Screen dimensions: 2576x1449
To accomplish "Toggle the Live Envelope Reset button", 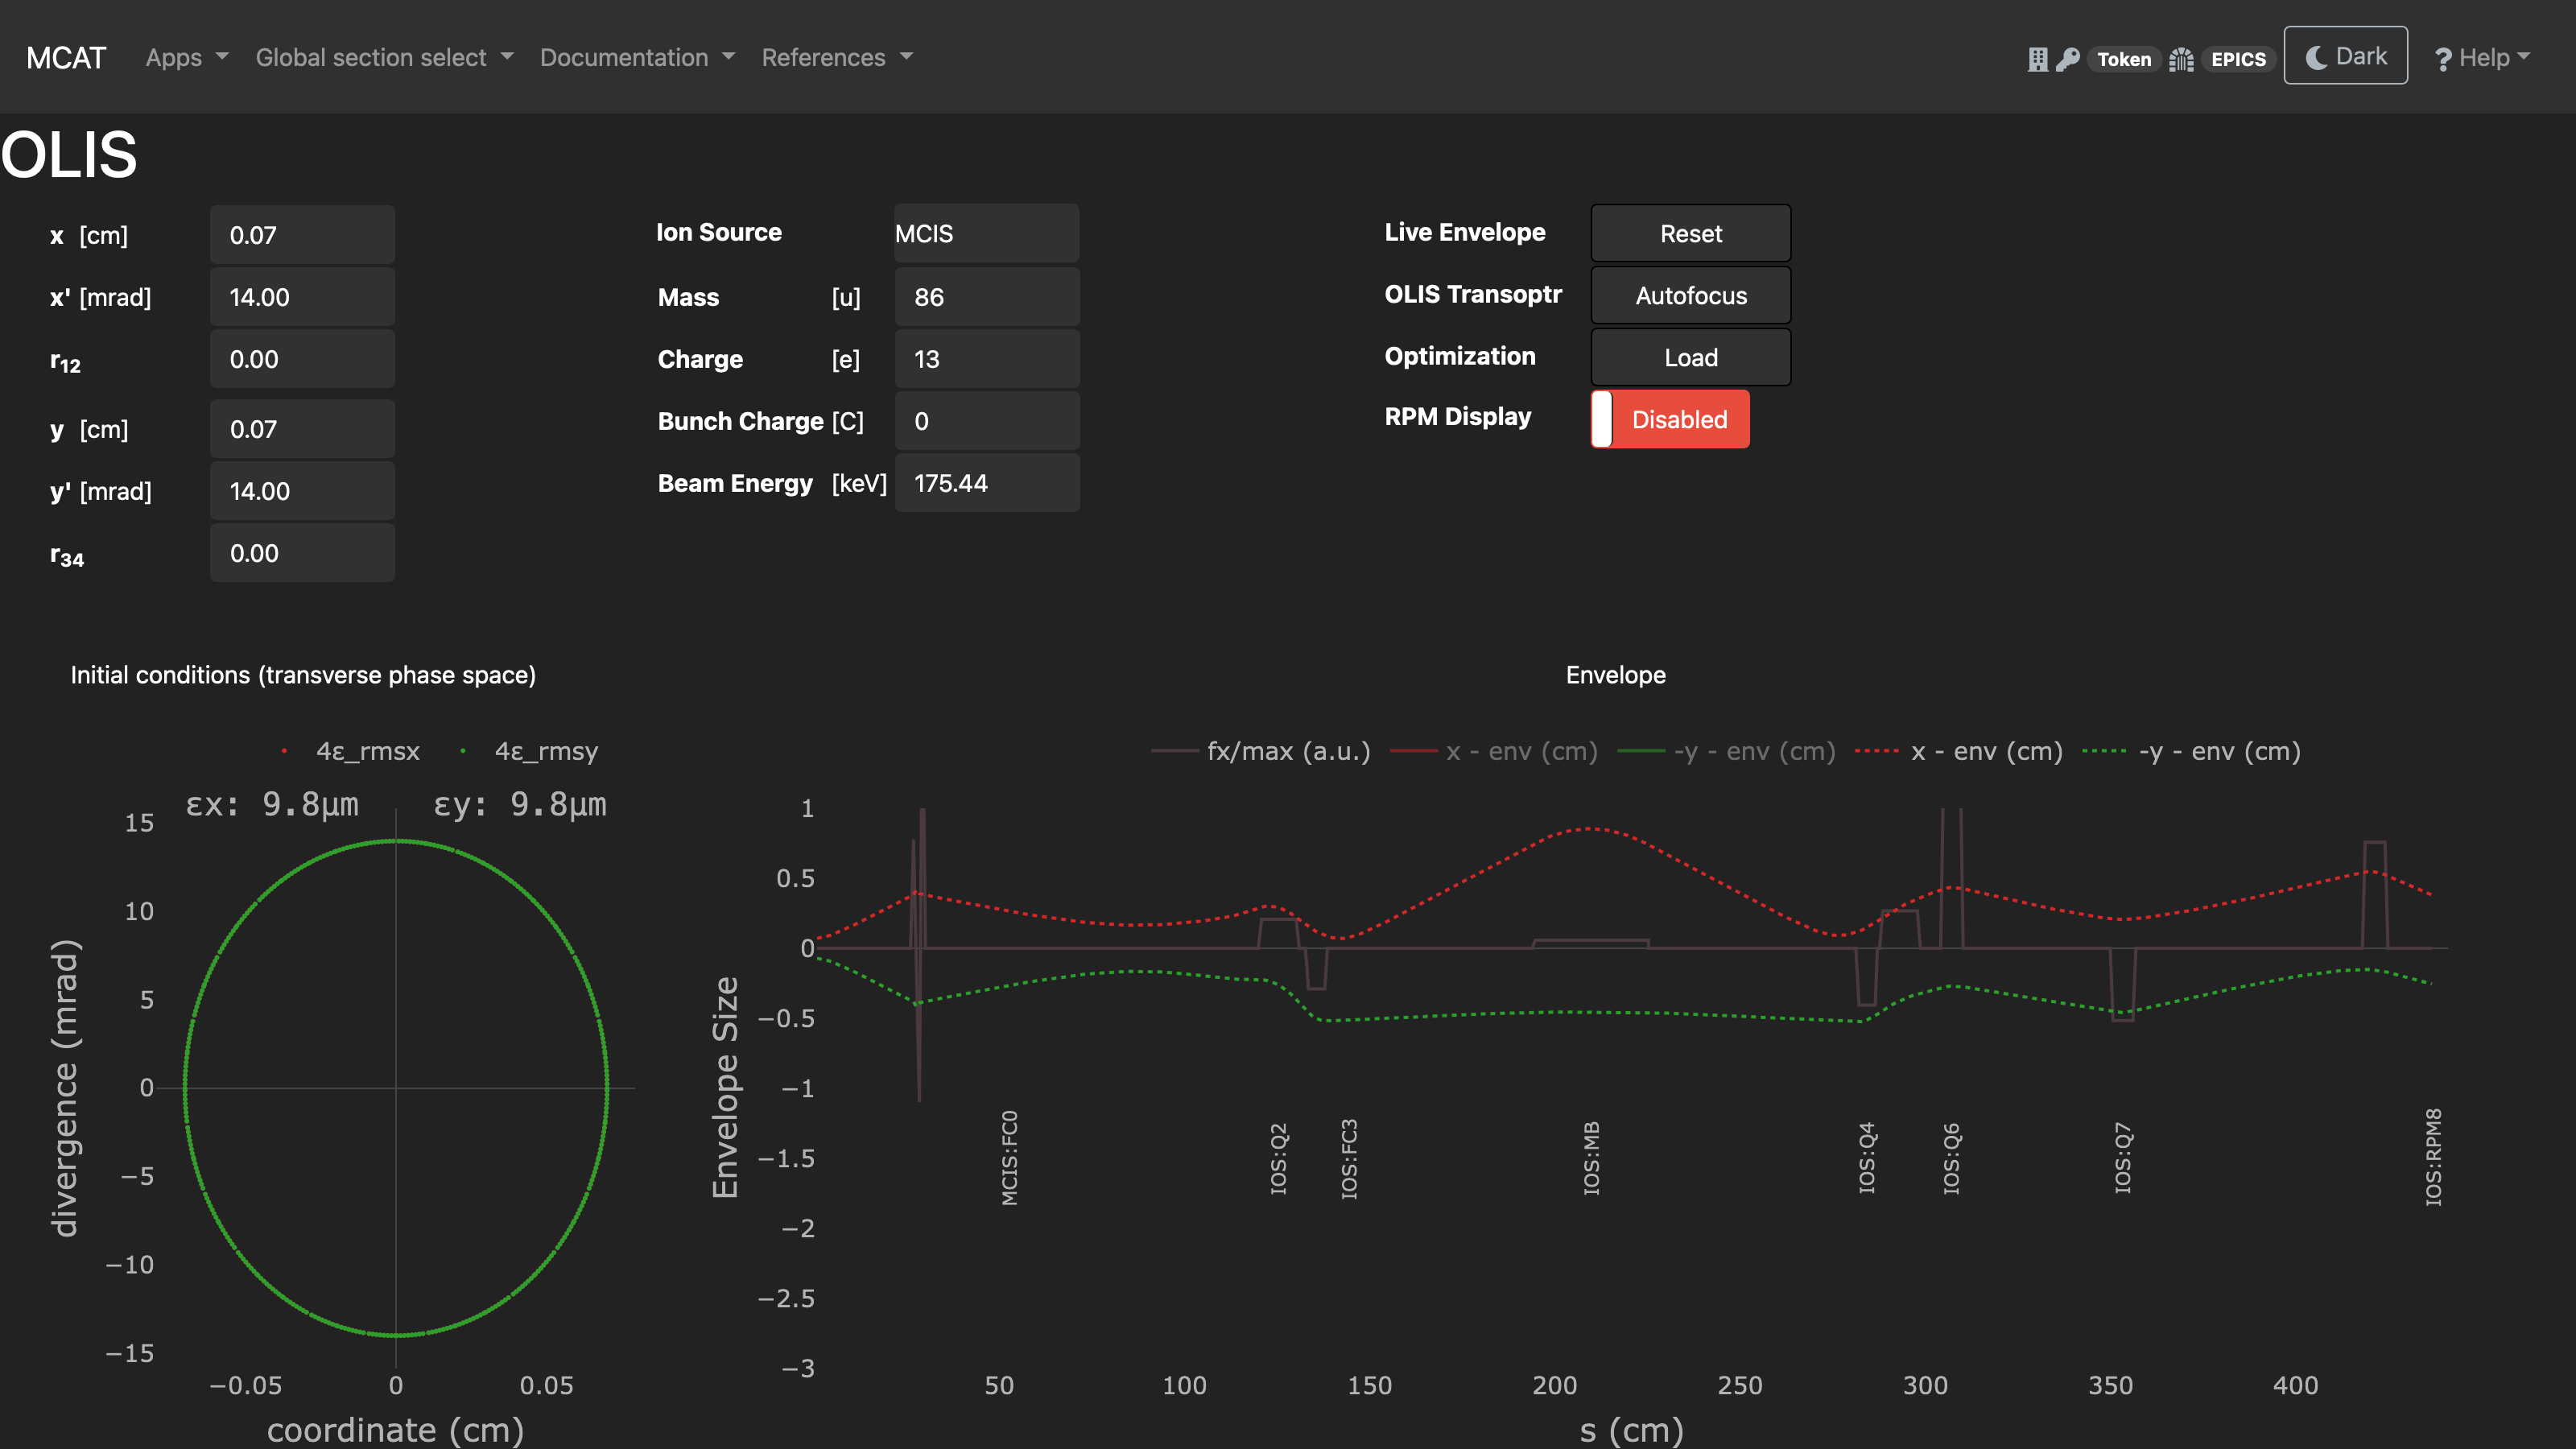I will [1690, 233].
